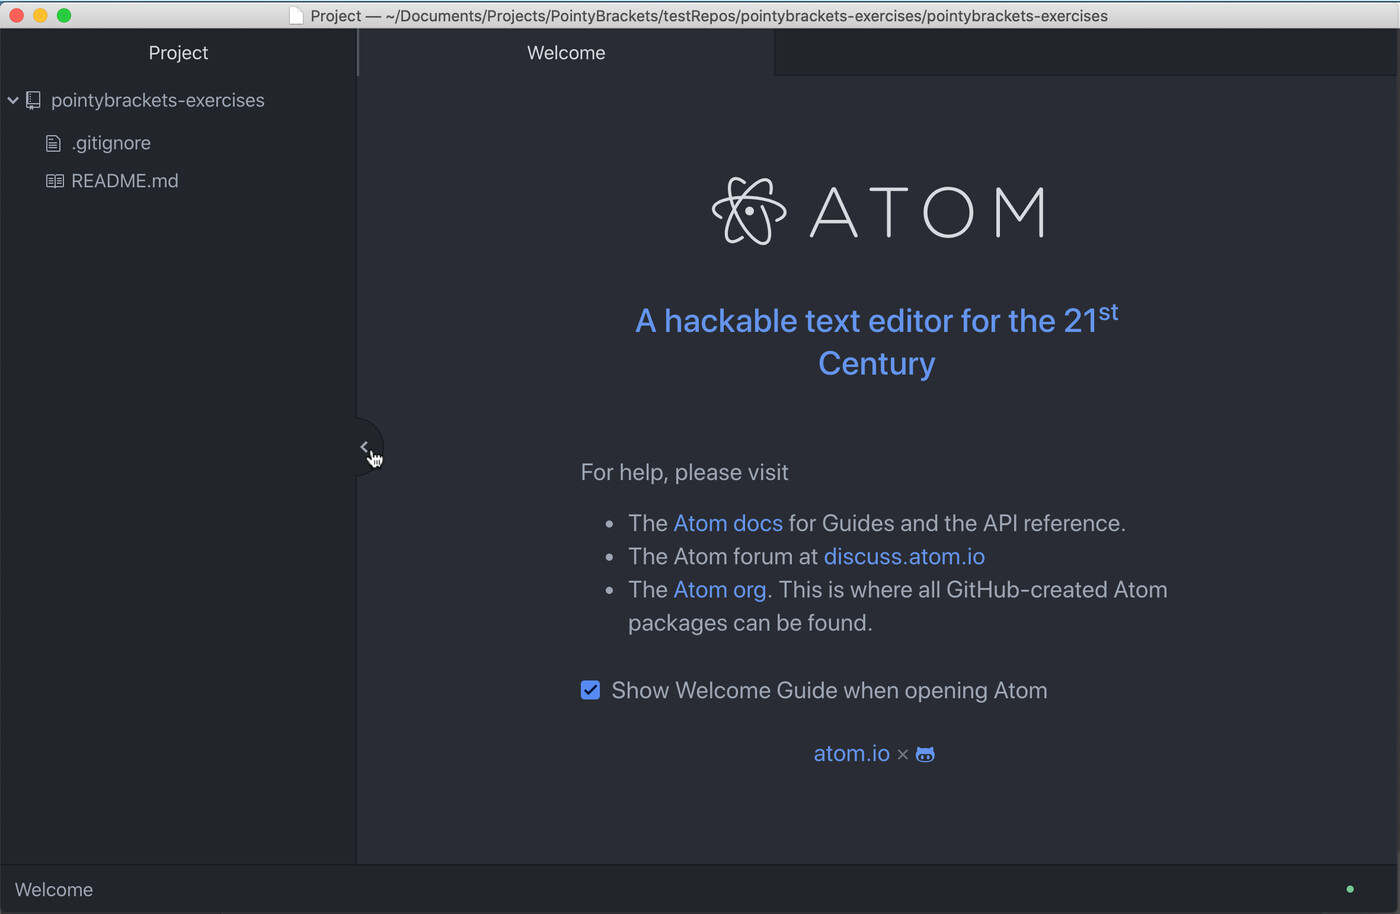
Task: Click the .gitignore file icon
Action: point(54,144)
